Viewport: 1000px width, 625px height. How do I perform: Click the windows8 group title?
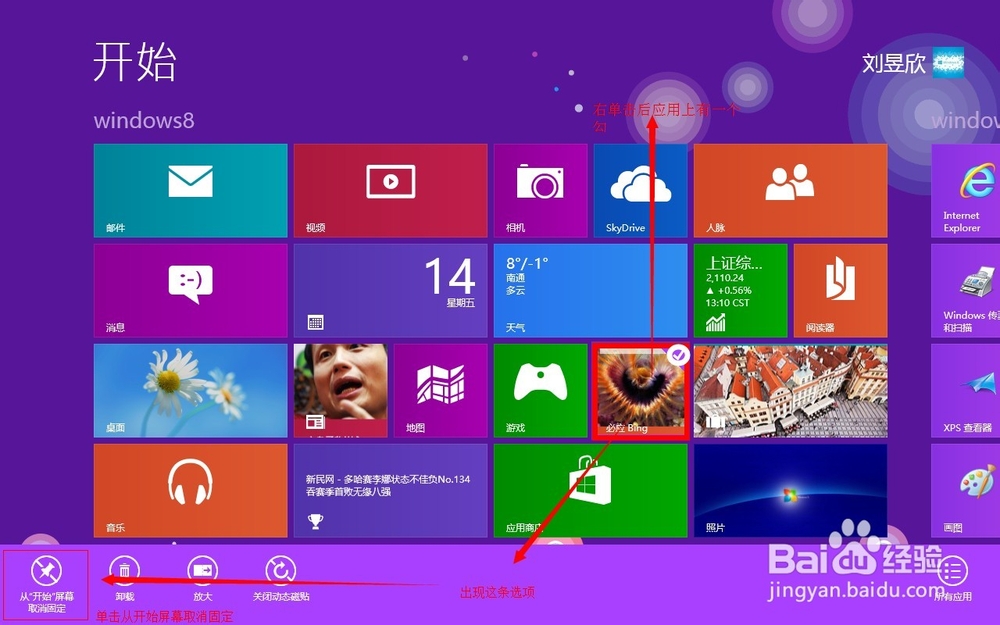[x=144, y=121]
